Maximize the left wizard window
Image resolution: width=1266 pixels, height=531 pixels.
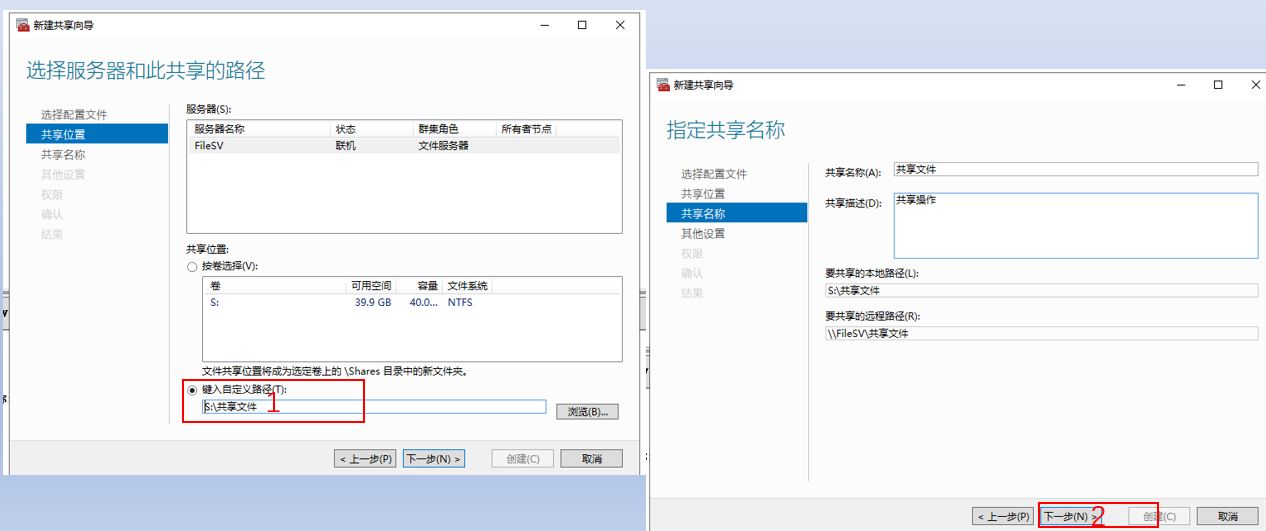click(x=582, y=25)
